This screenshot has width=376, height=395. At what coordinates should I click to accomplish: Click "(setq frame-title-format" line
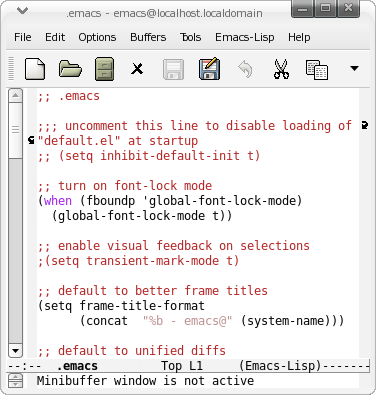pyautogui.click(x=121, y=306)
